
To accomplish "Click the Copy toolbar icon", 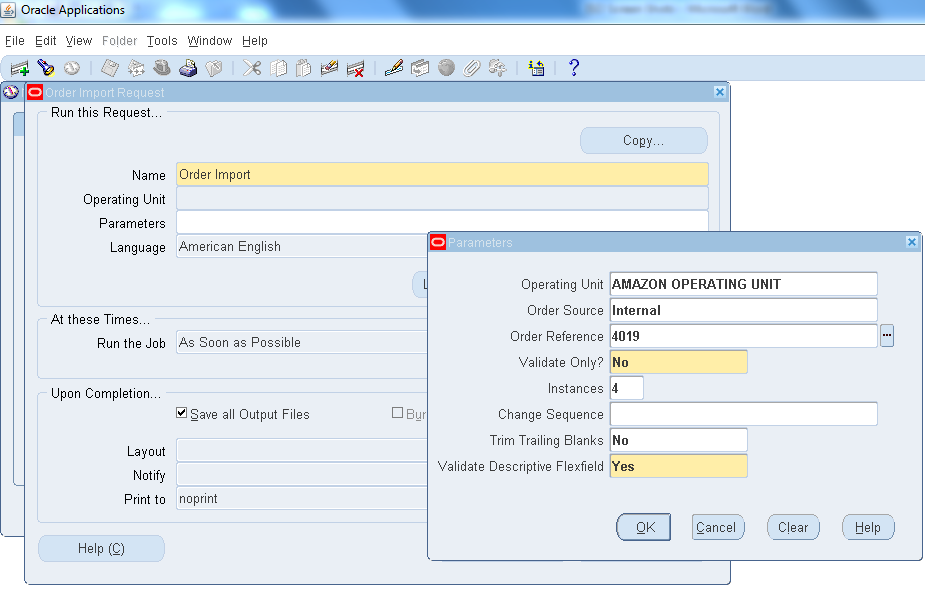I will tap(278, 68).
